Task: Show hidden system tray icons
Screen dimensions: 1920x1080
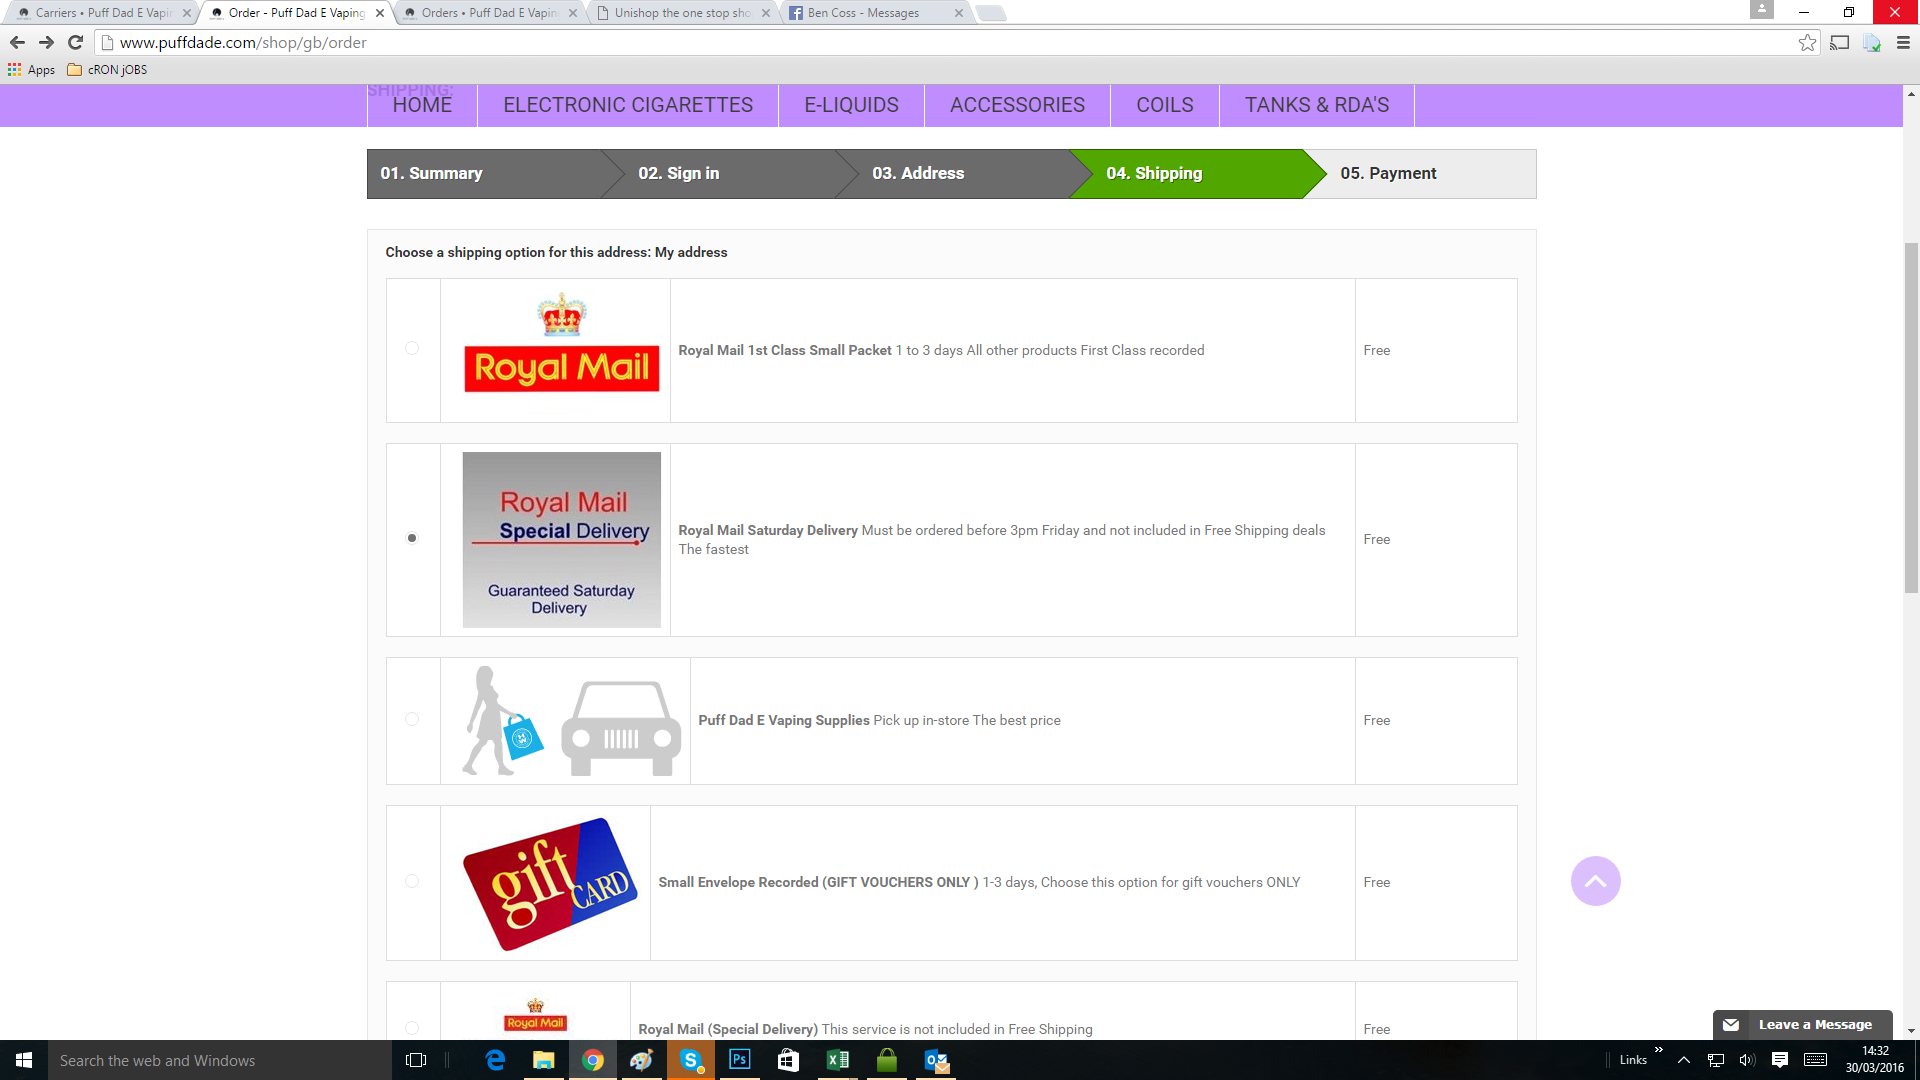Action: pyautogui.click(x=1684, y=1060)
